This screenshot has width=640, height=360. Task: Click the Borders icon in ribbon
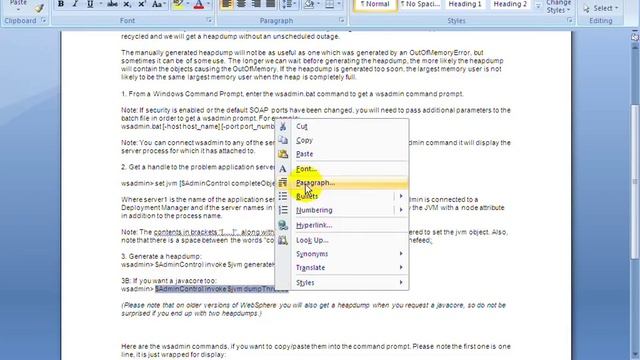(x=330, y=4)
